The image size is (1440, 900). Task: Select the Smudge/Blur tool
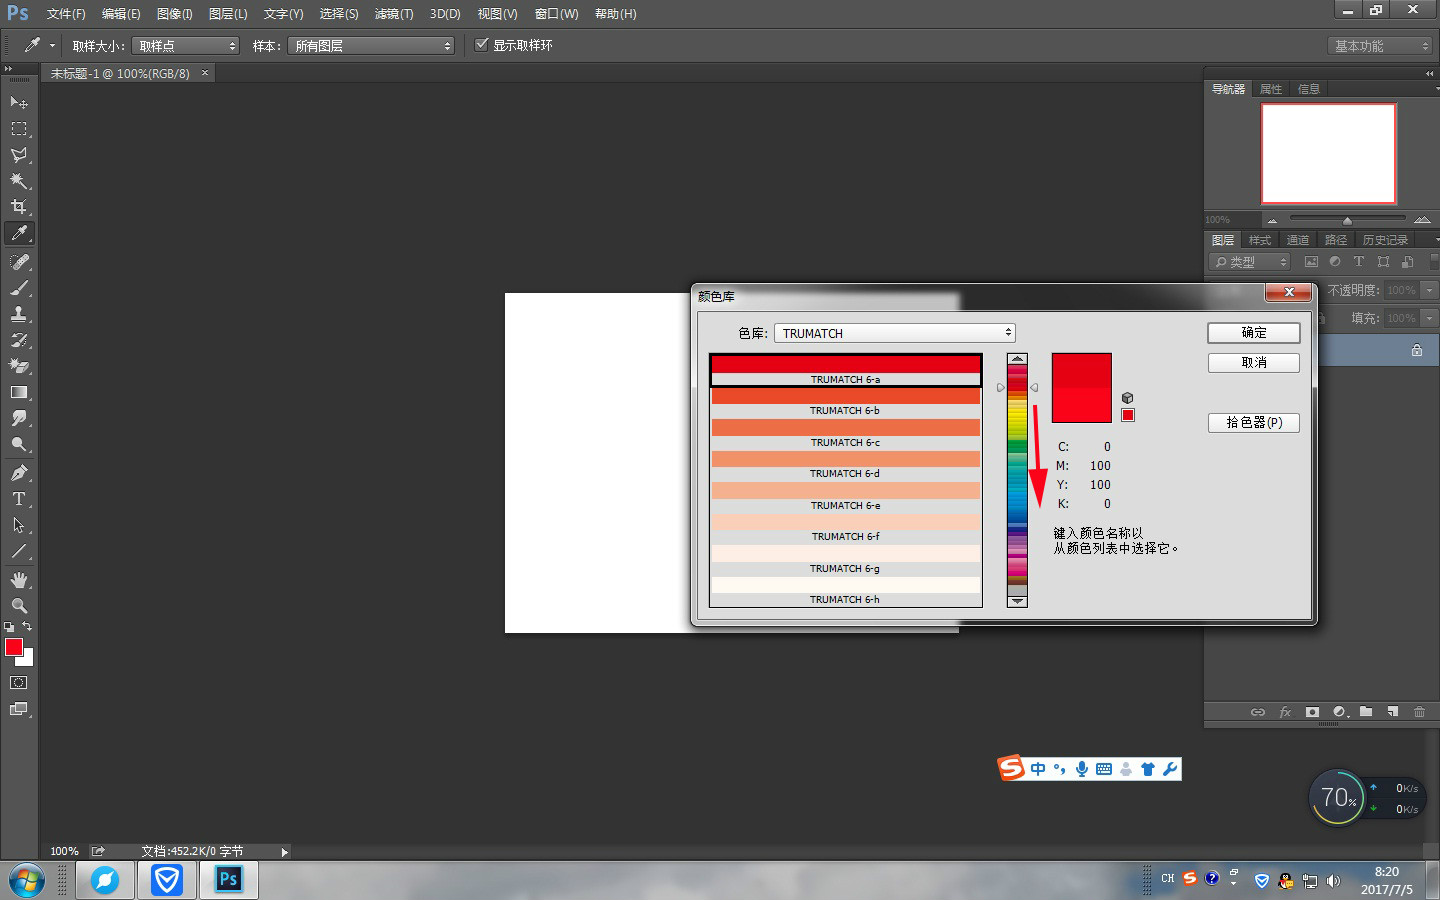coord(19,418)
